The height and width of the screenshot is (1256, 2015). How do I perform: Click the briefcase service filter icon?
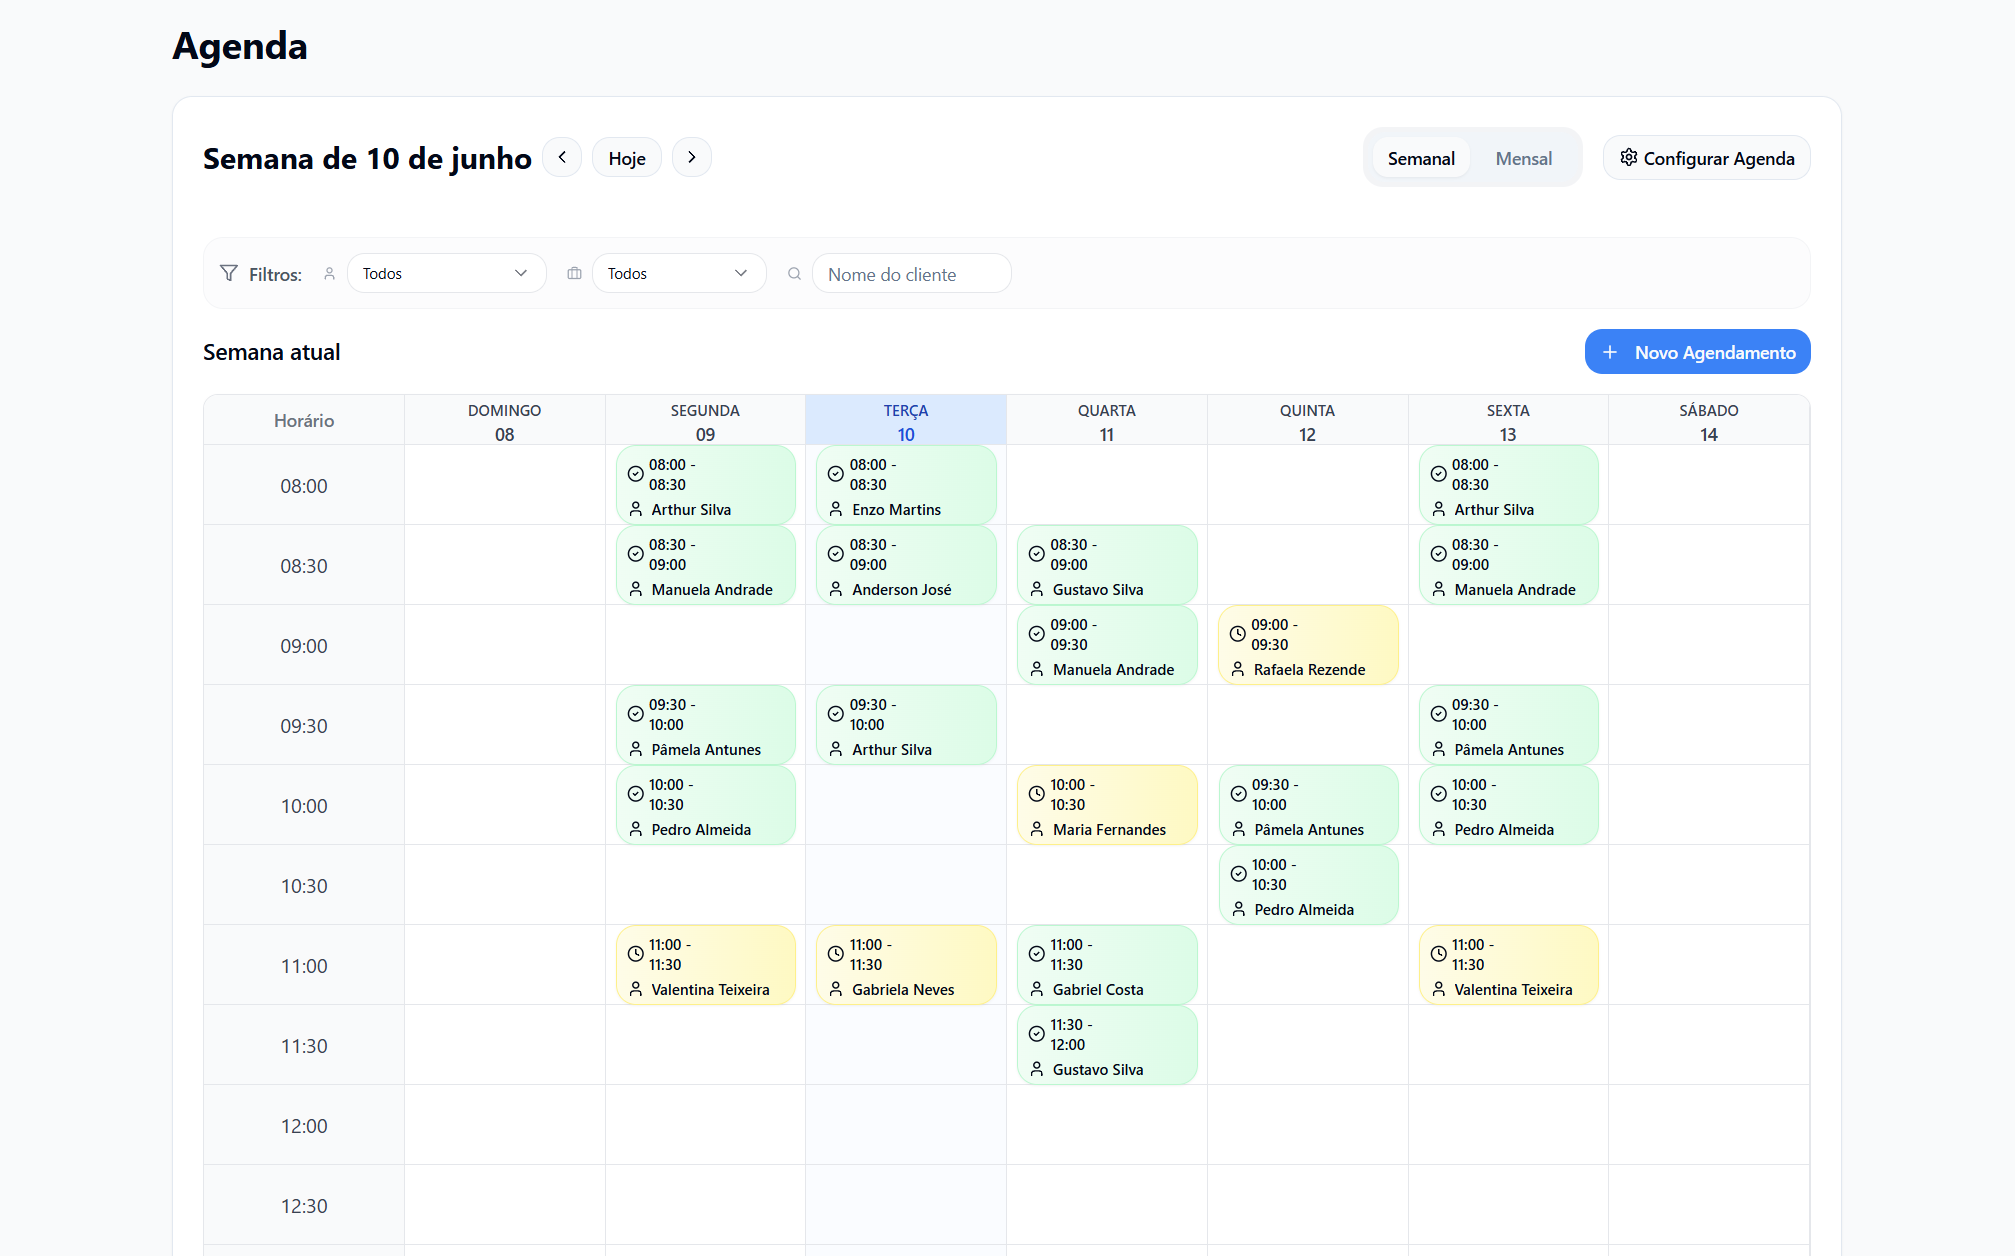click(x=574, y=273)
